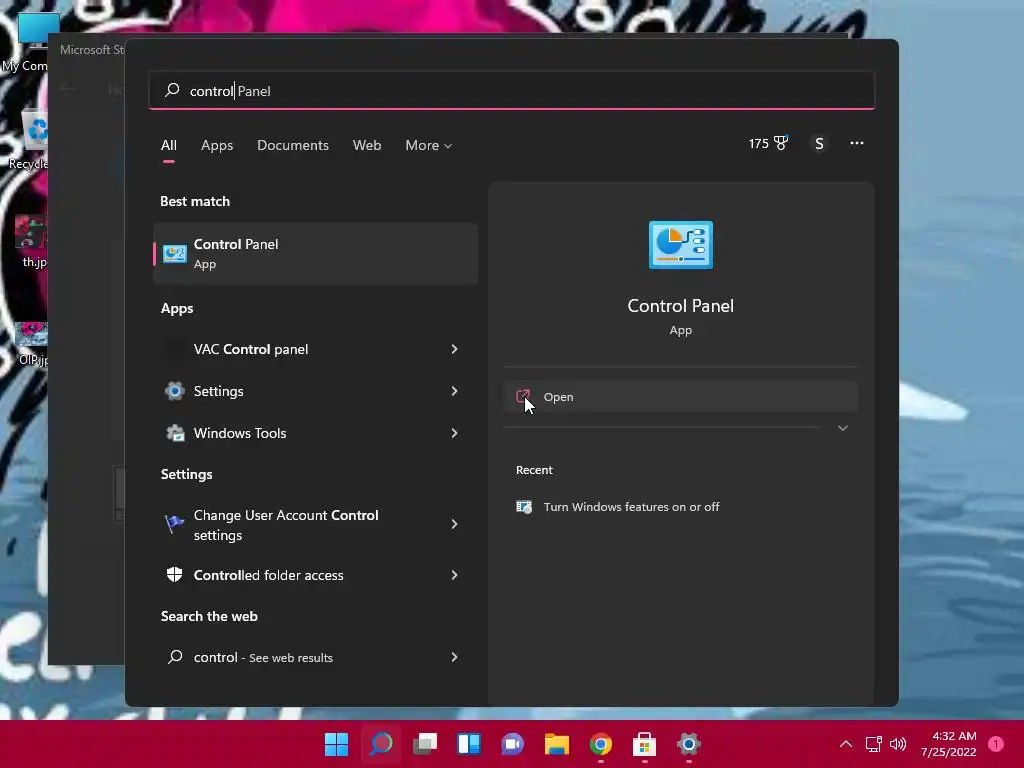
Task: Launch Google Chrome from taskbar
Action: [601, 744]
